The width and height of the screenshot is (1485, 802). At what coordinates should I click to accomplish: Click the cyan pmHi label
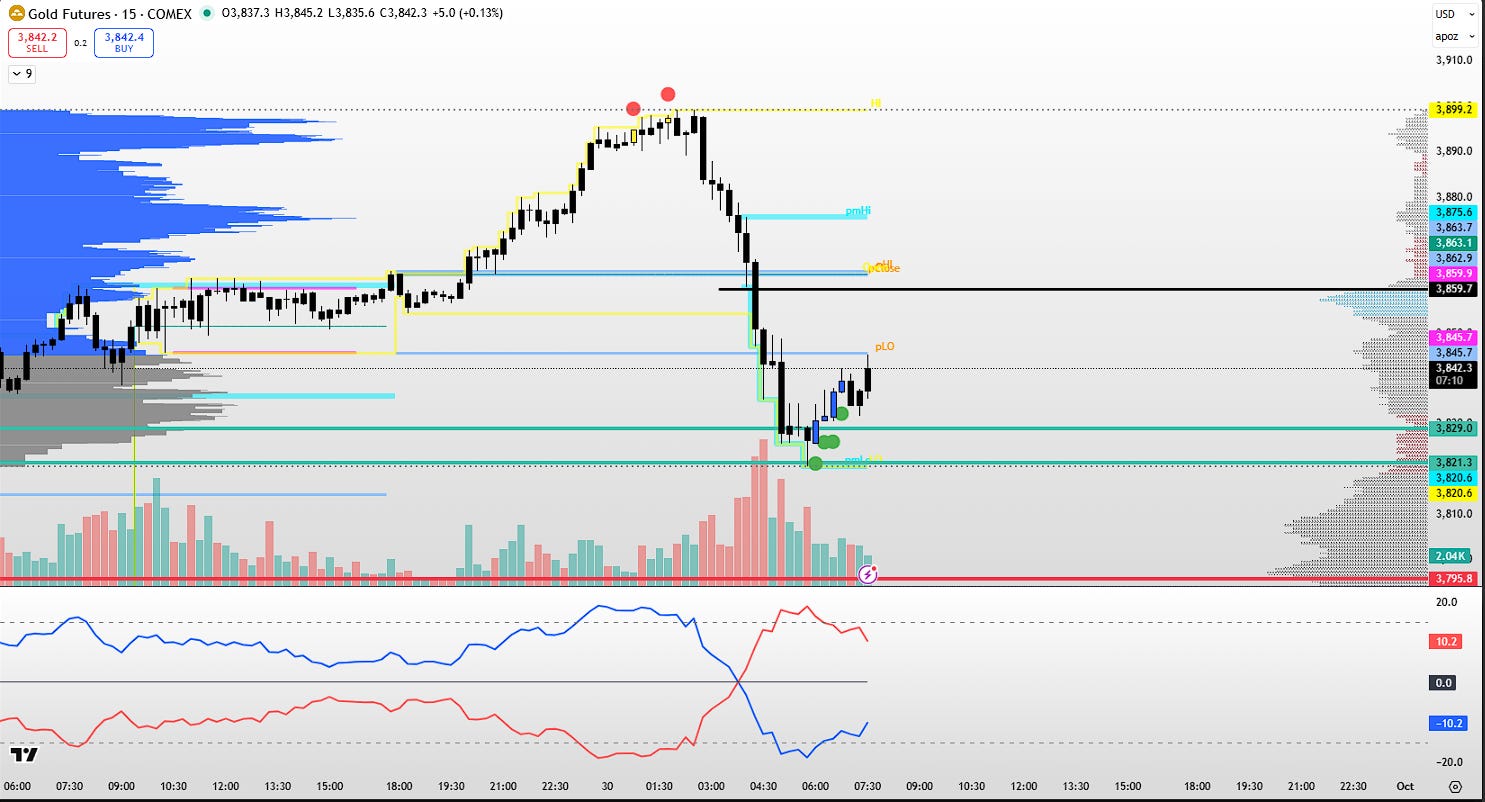(x=858, y=211)
